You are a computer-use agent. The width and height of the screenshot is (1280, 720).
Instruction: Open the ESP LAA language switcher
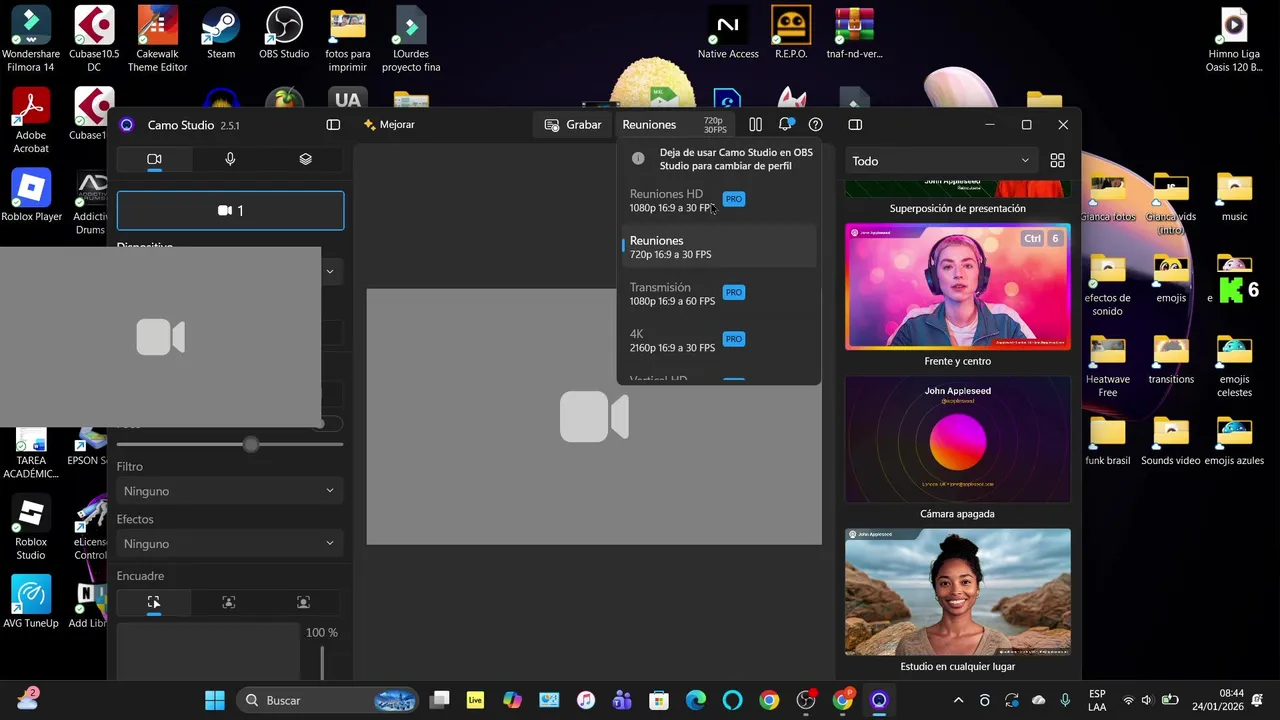click(1097, 700)
